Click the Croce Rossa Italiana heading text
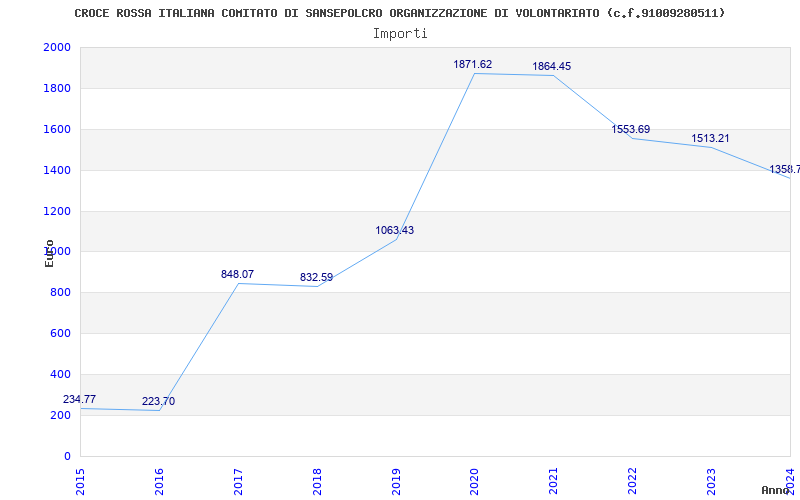800x500 pixels. [399, 13]
